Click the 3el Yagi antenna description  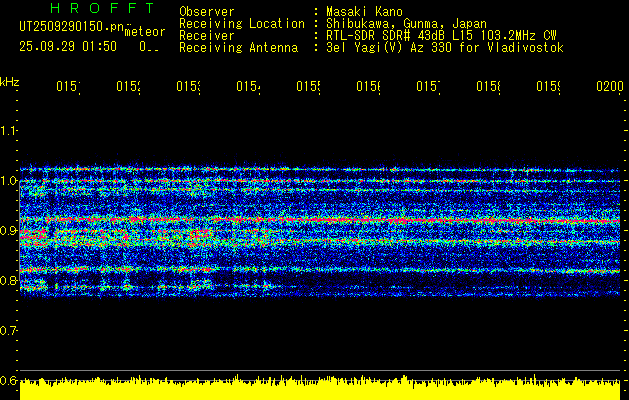click(445, 48)
